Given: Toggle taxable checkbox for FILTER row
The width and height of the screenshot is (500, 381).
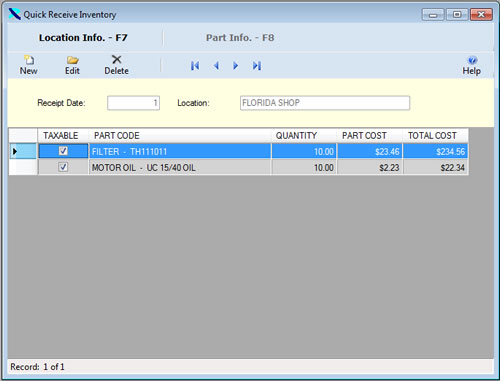Looking at the screenshot, I should pos(63,151).
